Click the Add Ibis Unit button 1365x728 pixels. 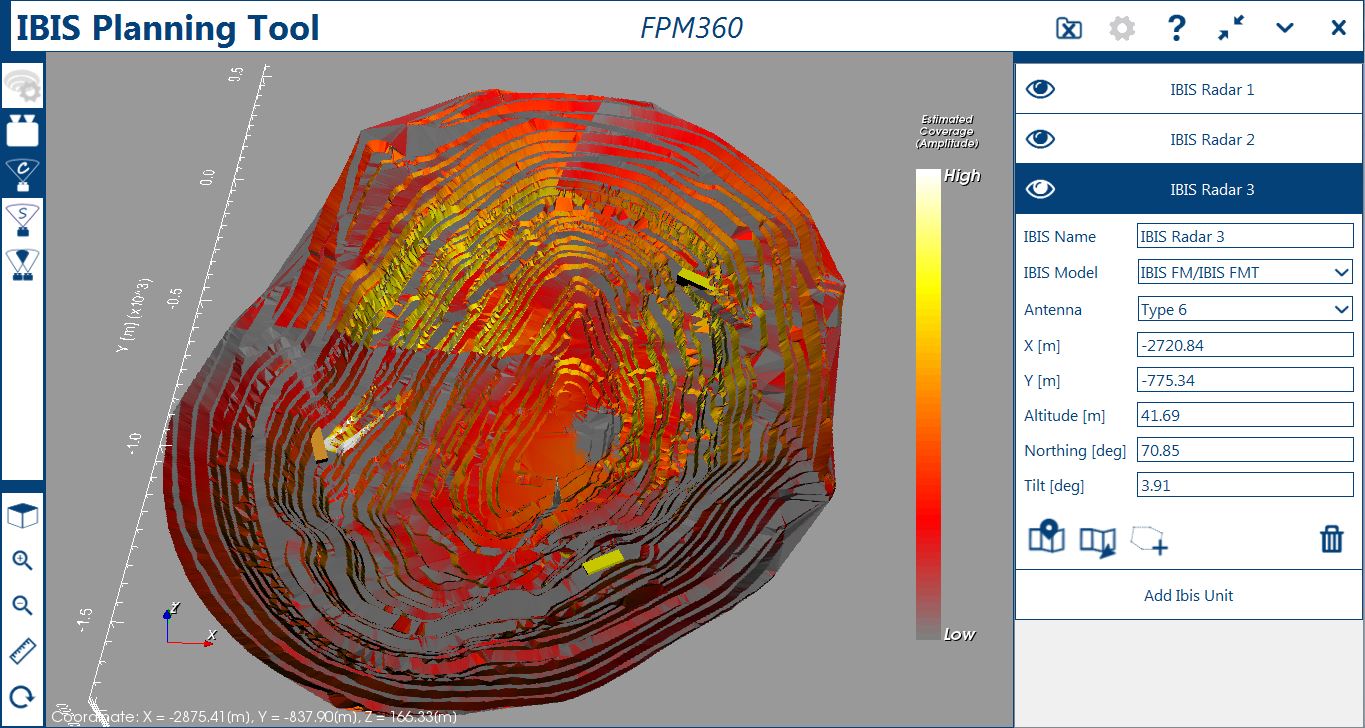pyautogui.click(x=1189, y=595)
